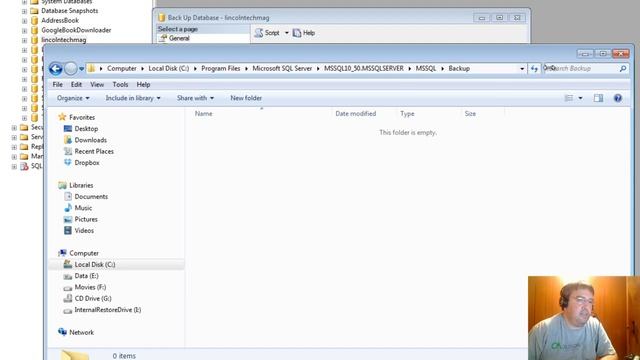The image size is (640, 360).
Task: Select Local Disk (C:) in breadcrumb
Action: [169, 69]
